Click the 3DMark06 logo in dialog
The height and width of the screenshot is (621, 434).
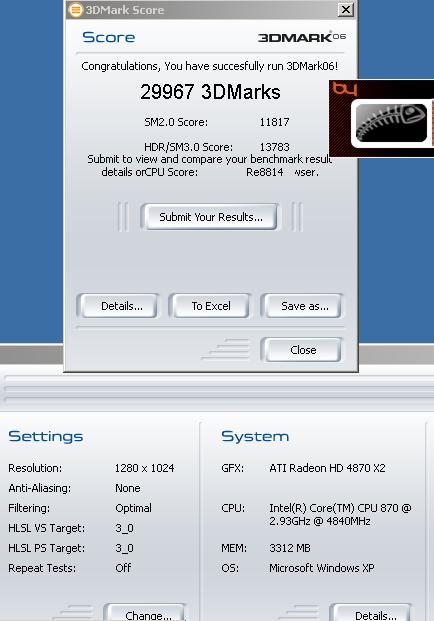(302, 37)
